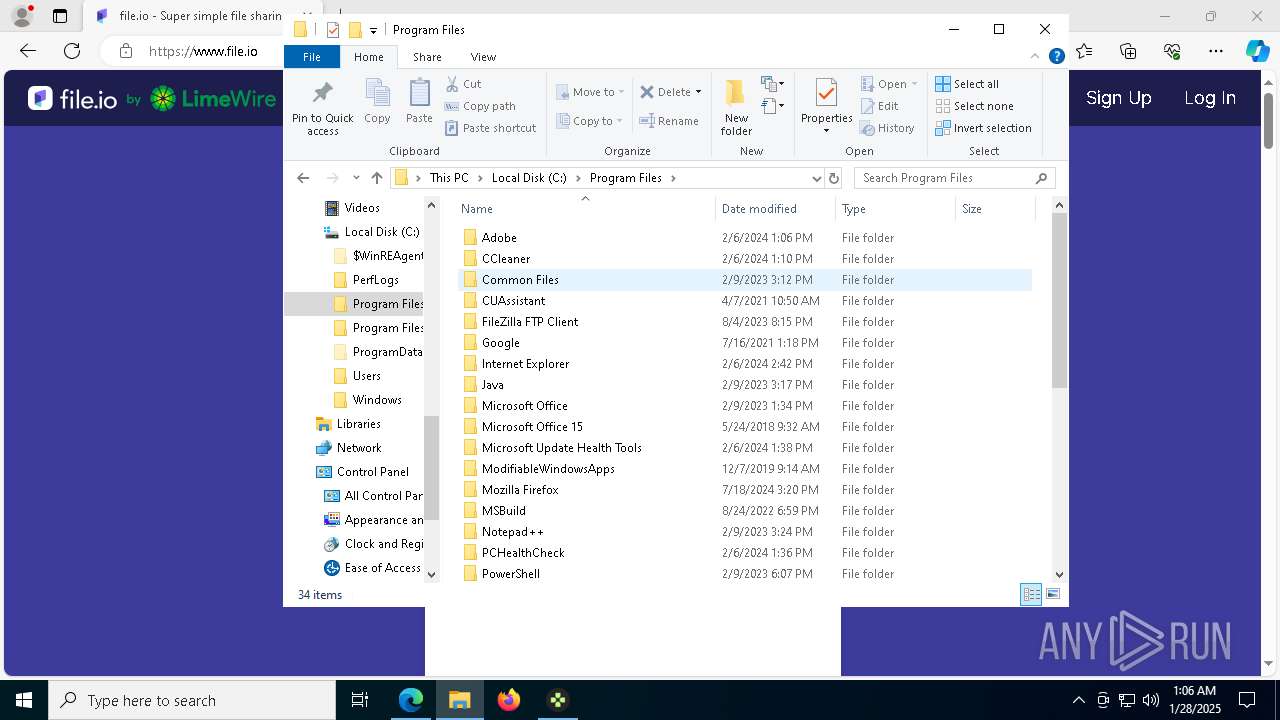This screenshot has height=720, width=1280.
Task: Open Windows Start menu
Action: 24,700
